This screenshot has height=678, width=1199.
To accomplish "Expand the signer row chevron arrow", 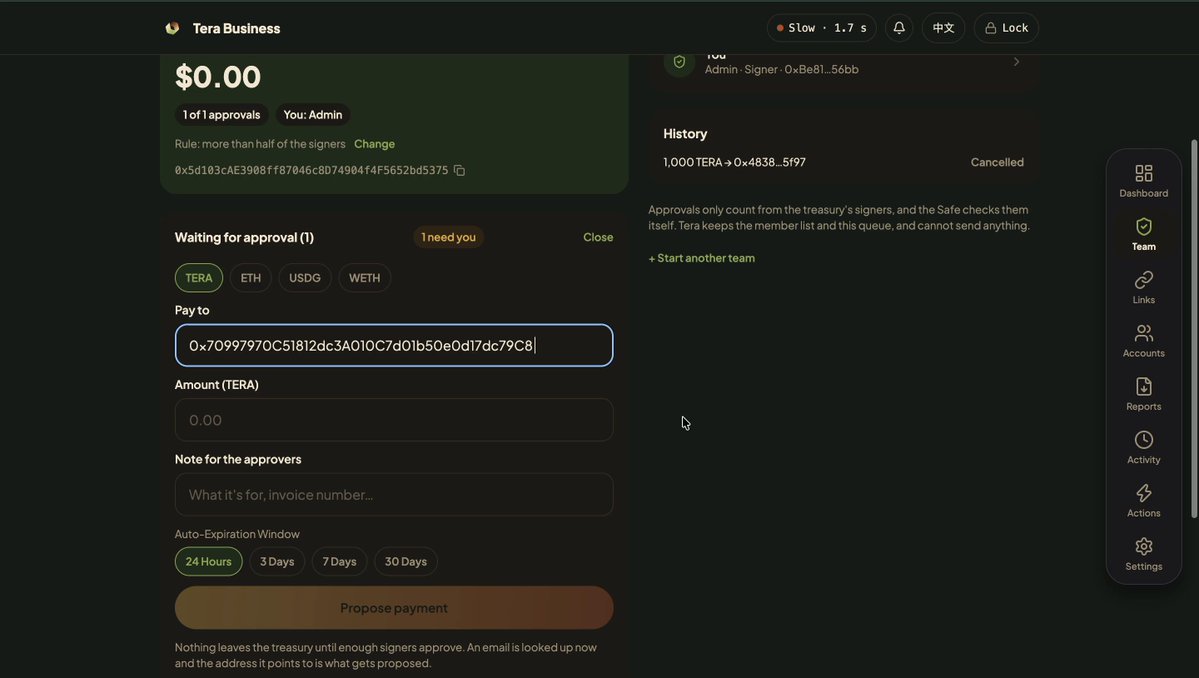I will (1016, 61).
